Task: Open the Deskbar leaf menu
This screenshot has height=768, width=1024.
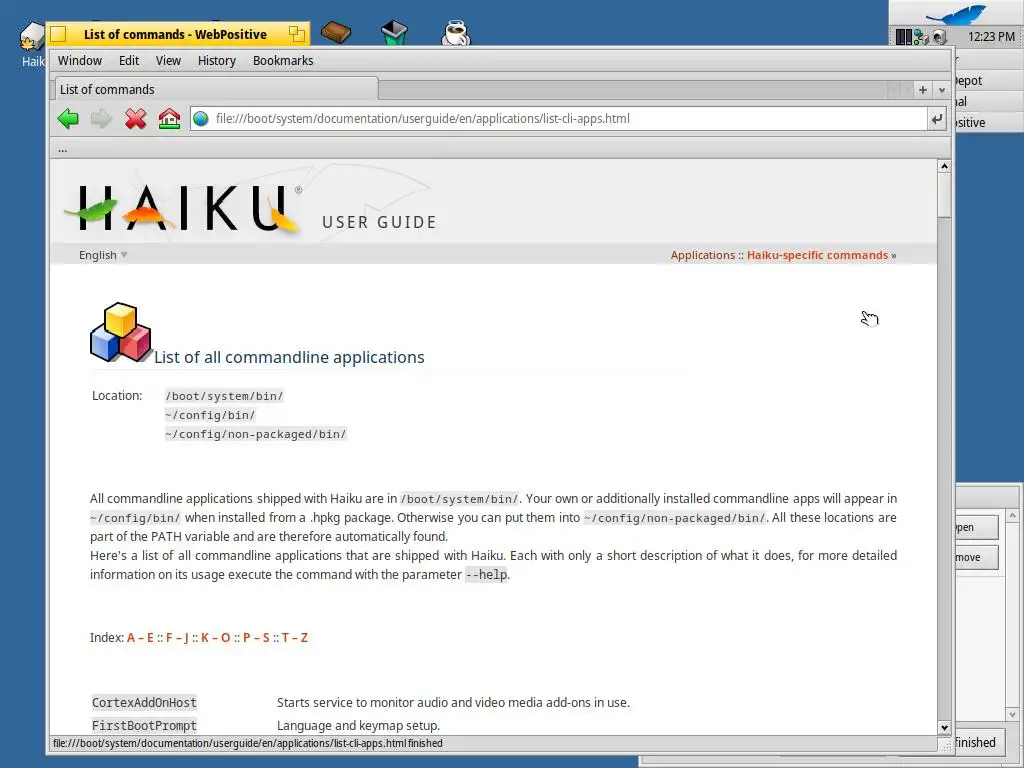Action: (956, 12)
